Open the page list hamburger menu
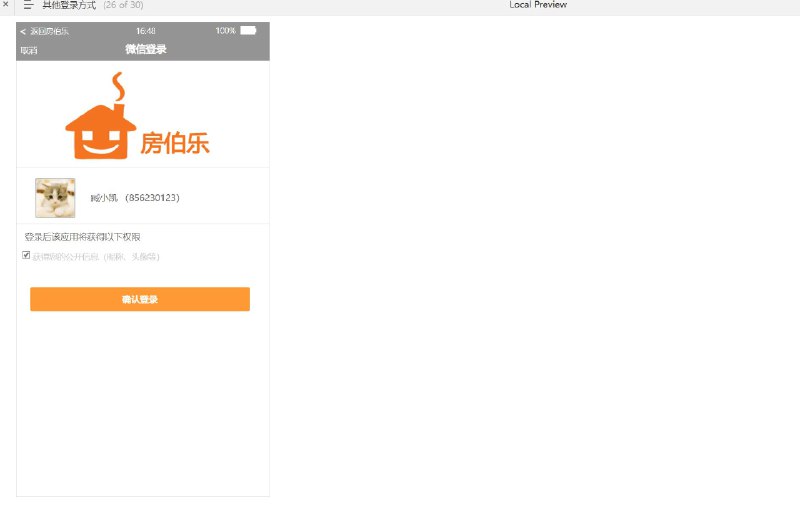The width and height of the screenshot is (800, 526). pos(28,5)
